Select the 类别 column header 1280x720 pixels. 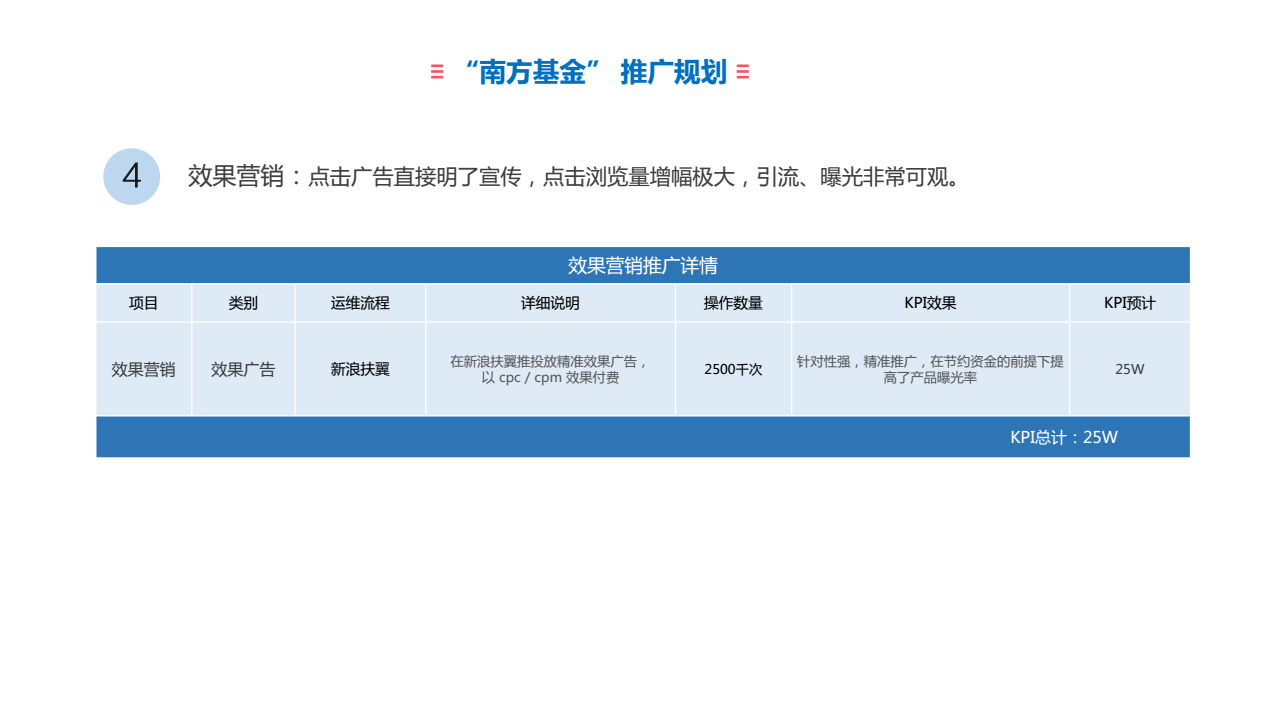[243, 303]
